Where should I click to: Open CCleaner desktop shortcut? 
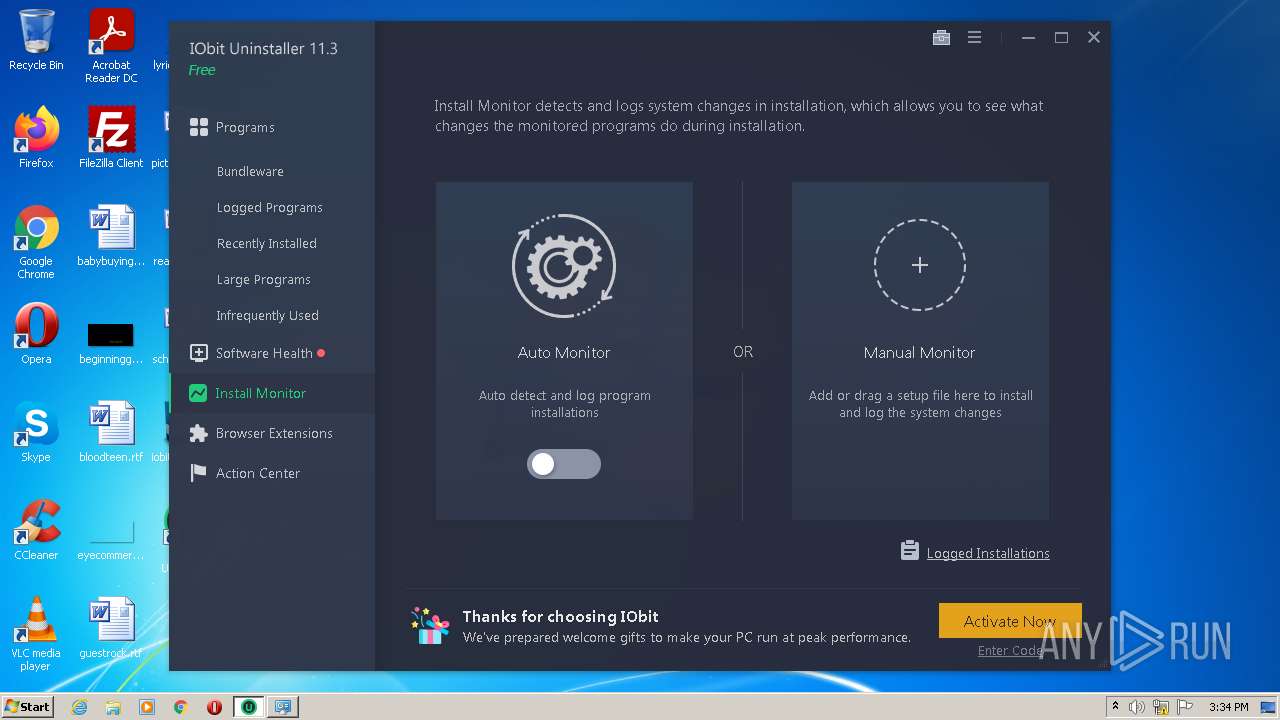coord(36,530)
